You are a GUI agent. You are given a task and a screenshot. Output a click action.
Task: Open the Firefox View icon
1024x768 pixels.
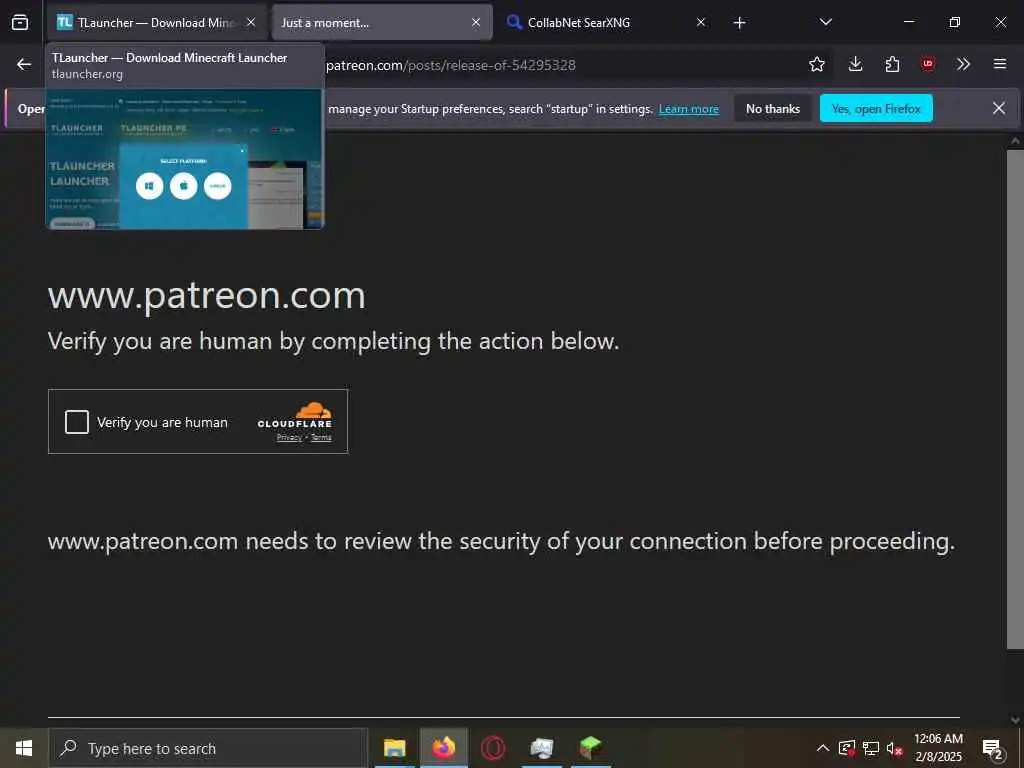click(20, 22)
